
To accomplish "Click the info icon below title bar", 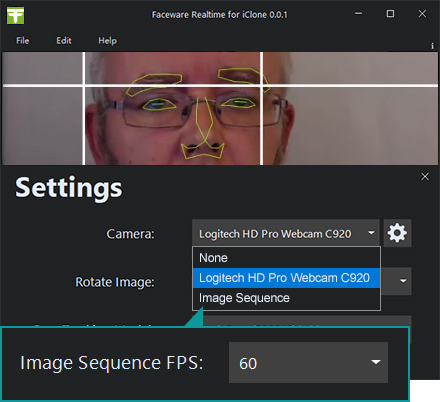I will 432,46.
